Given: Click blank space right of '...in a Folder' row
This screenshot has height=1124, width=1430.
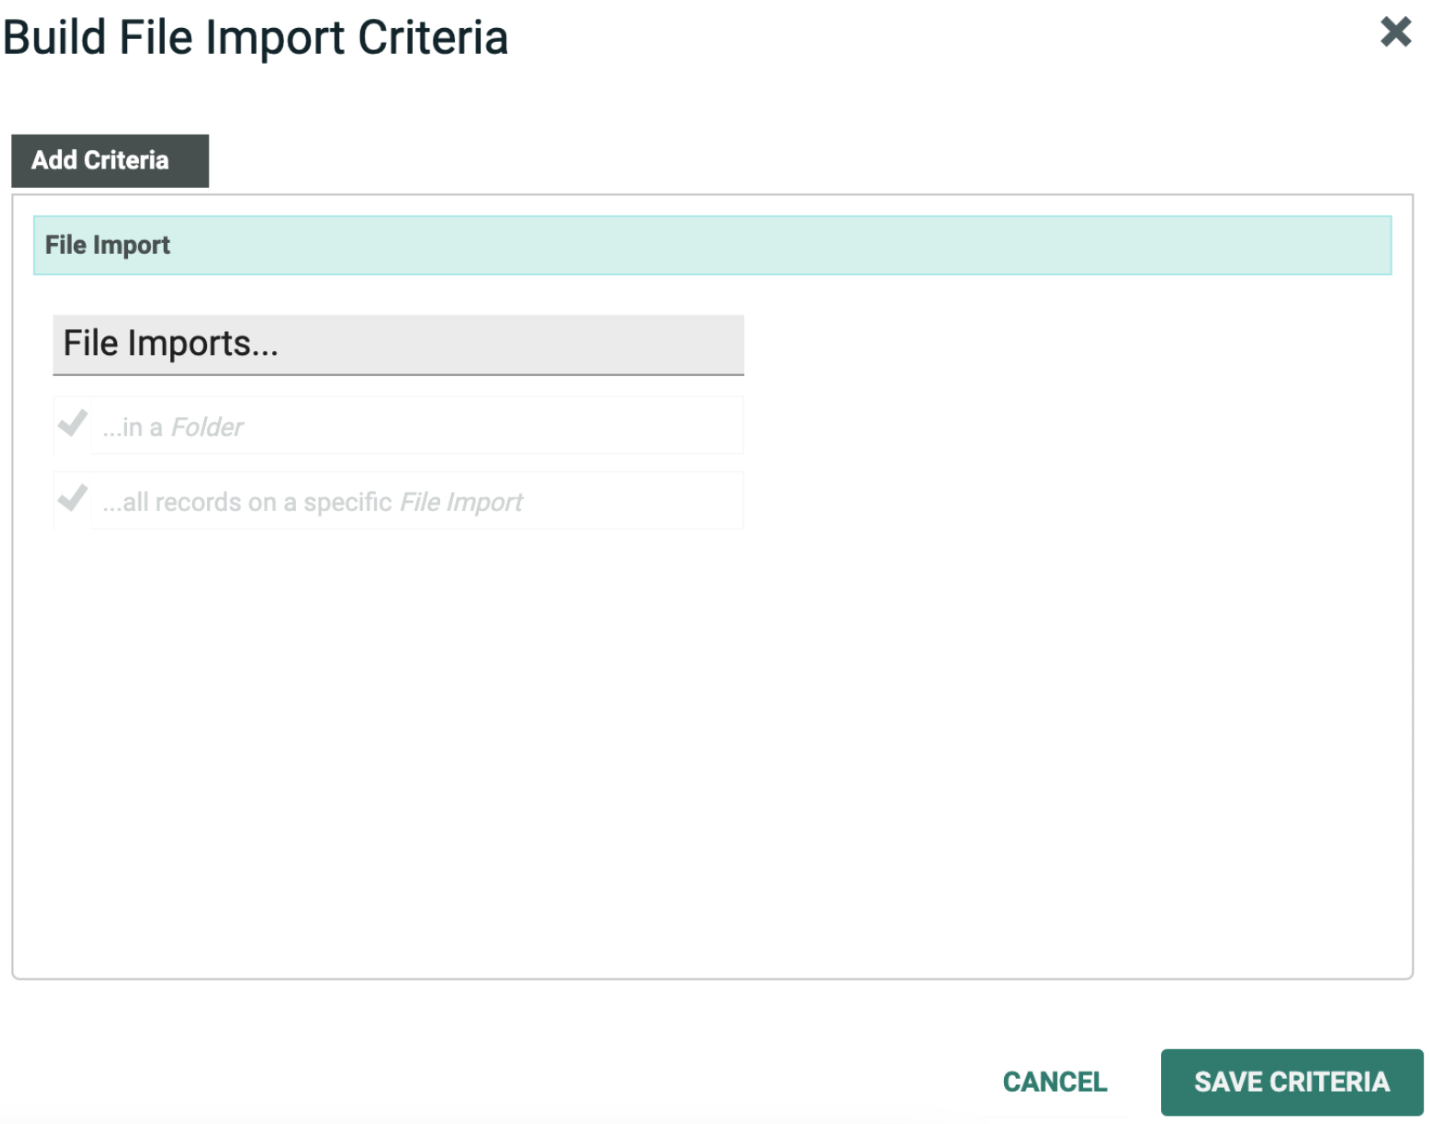Looking at the screenshot, I should coord(1050,427).
